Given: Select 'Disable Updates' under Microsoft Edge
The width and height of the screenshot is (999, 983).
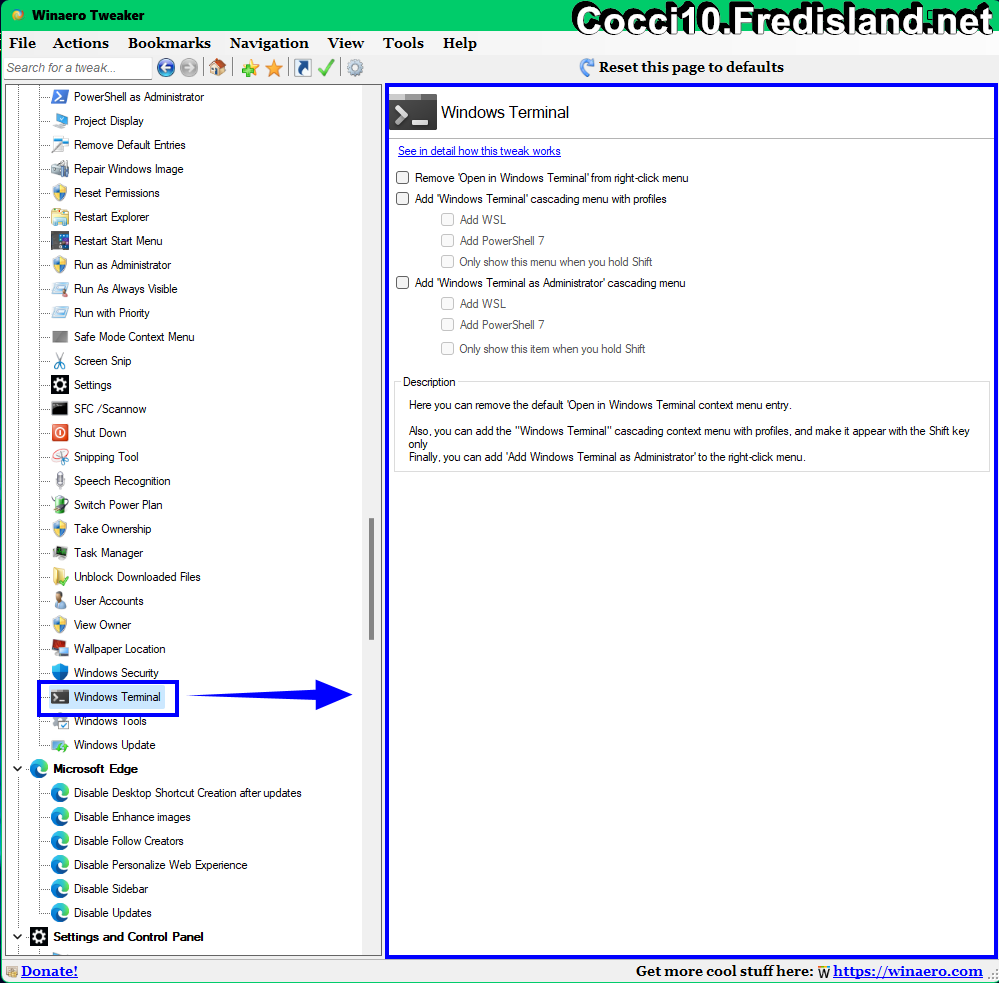Looking at the screenshot, I should [x=112, y=913].
